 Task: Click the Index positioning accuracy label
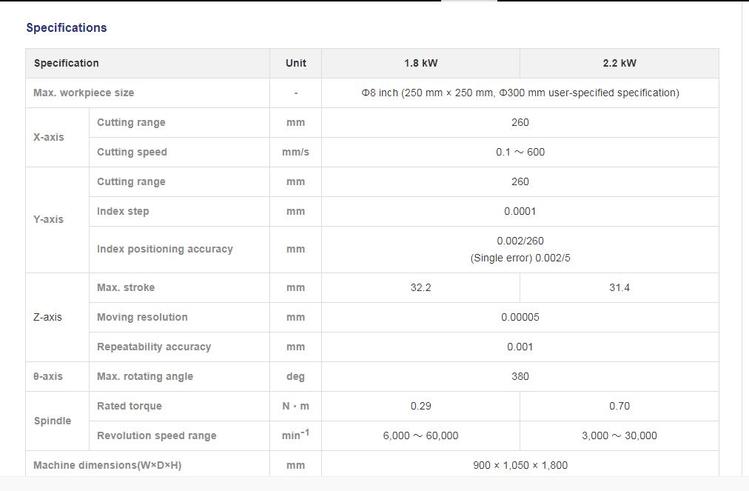tap(165, 249)
